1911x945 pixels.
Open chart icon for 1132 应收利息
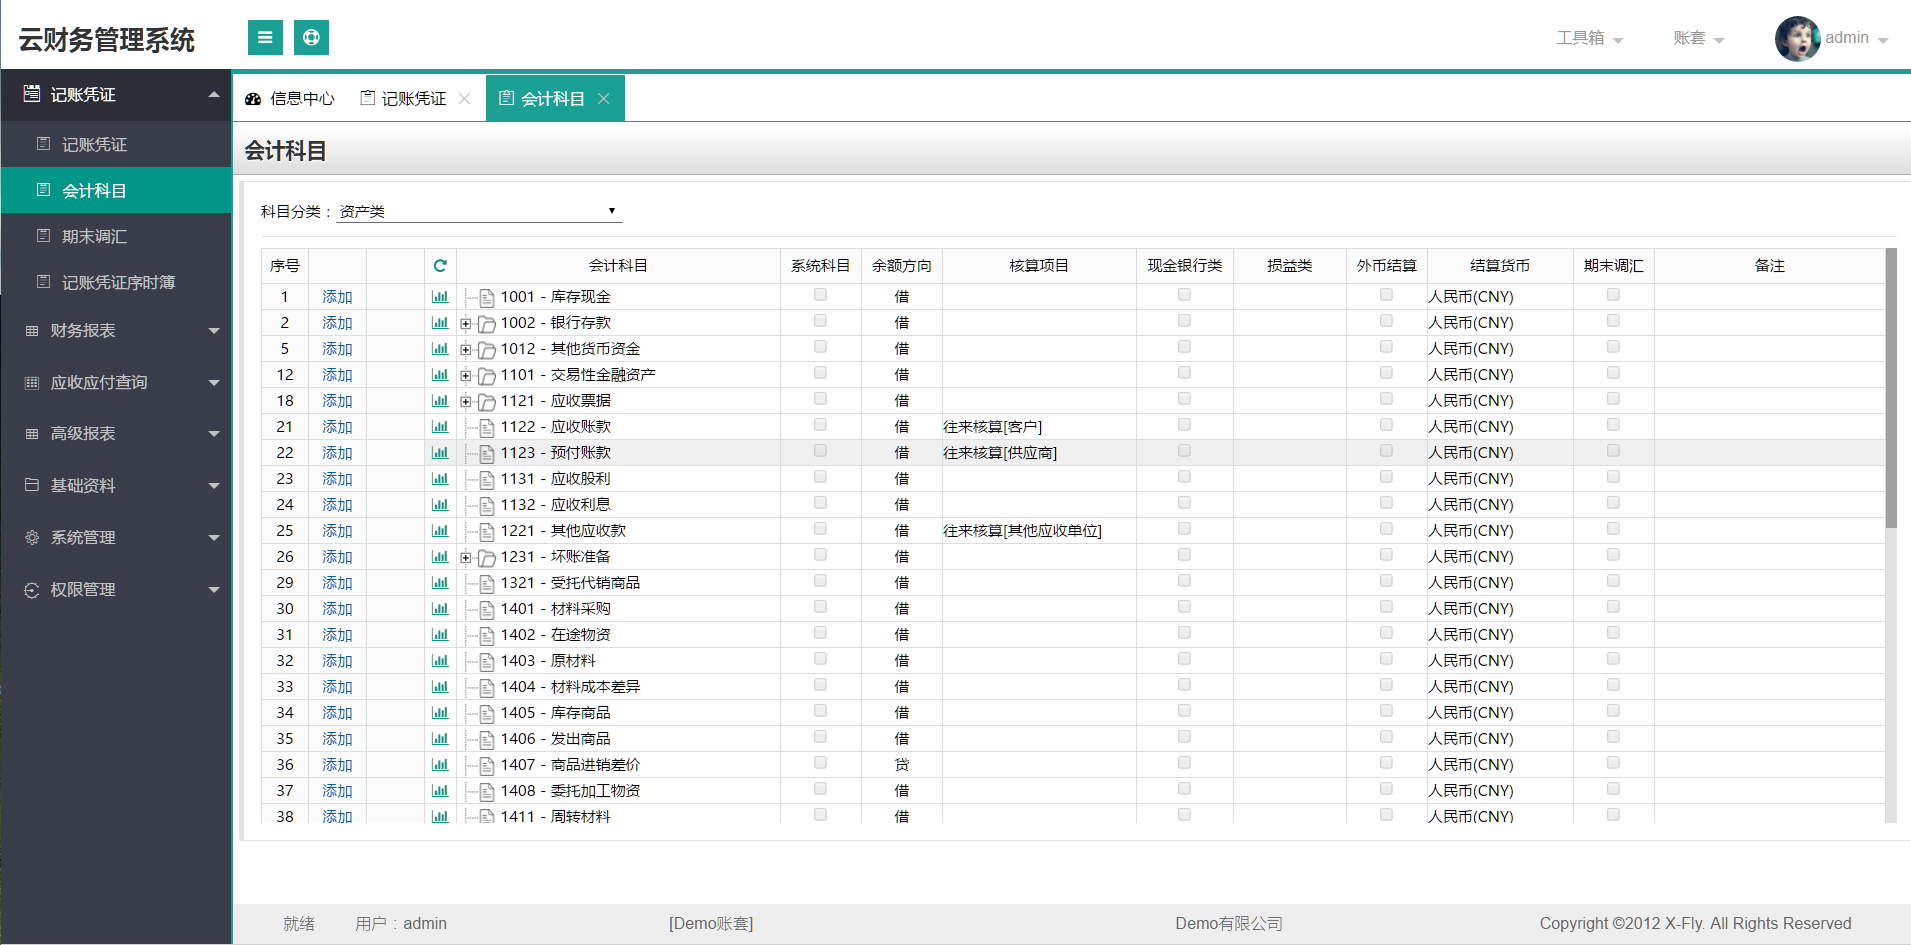pyautogui.click(x=440, y=505)
